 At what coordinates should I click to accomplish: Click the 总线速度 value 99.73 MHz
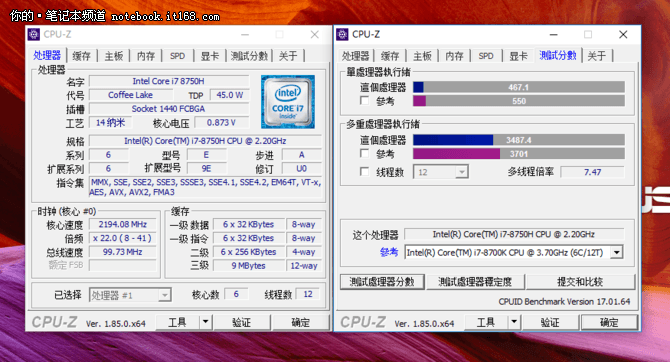click(x=123, y=252)
